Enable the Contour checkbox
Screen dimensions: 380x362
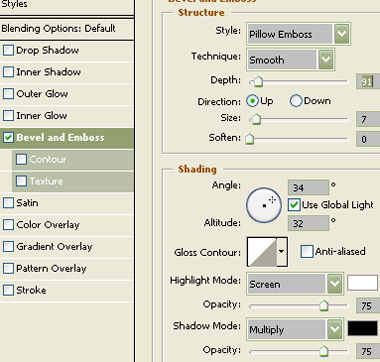(21, 159)
